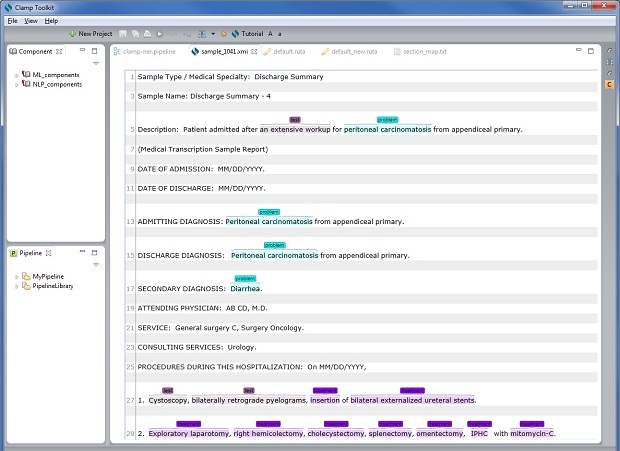This screenshot has height=451, width=620.
Task: Click the Print icon in the toolbar
Action: (146, 33)
